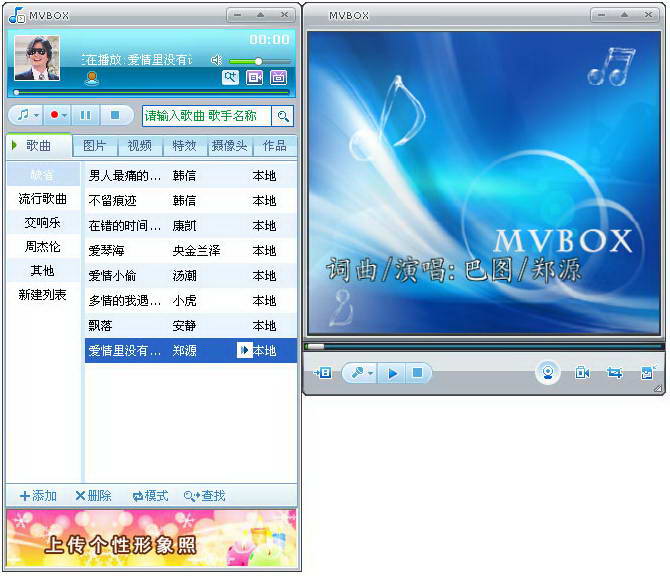
Task: Select song 在错的时间… by 康凯
Action: (x=191, y=226)
